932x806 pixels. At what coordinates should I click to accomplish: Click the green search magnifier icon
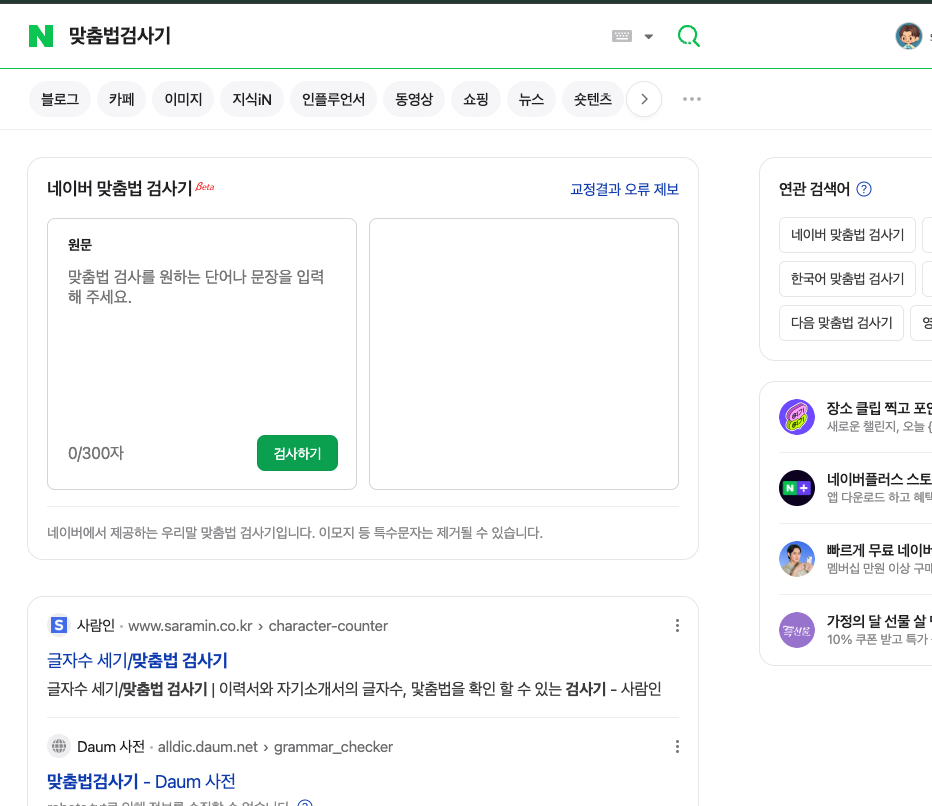click(x=688, y=36)
